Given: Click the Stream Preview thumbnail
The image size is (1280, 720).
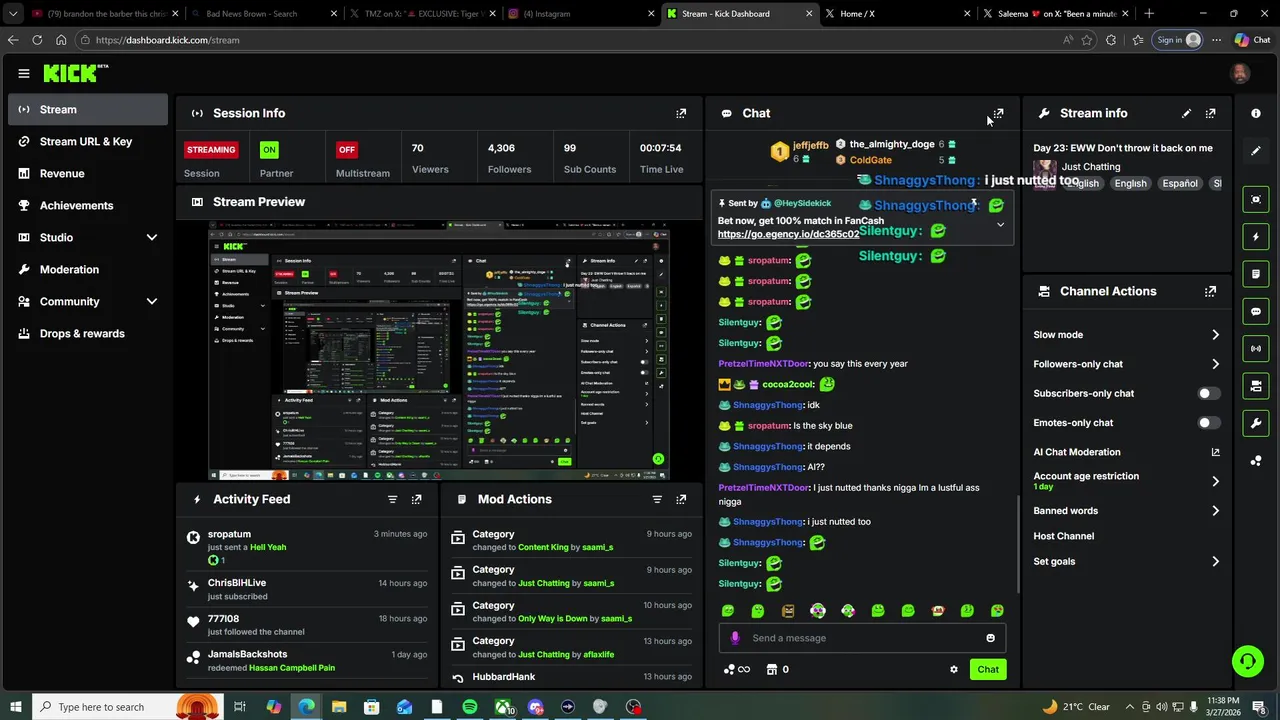Looking at the screenshot, I should click(x=439, y=351).
